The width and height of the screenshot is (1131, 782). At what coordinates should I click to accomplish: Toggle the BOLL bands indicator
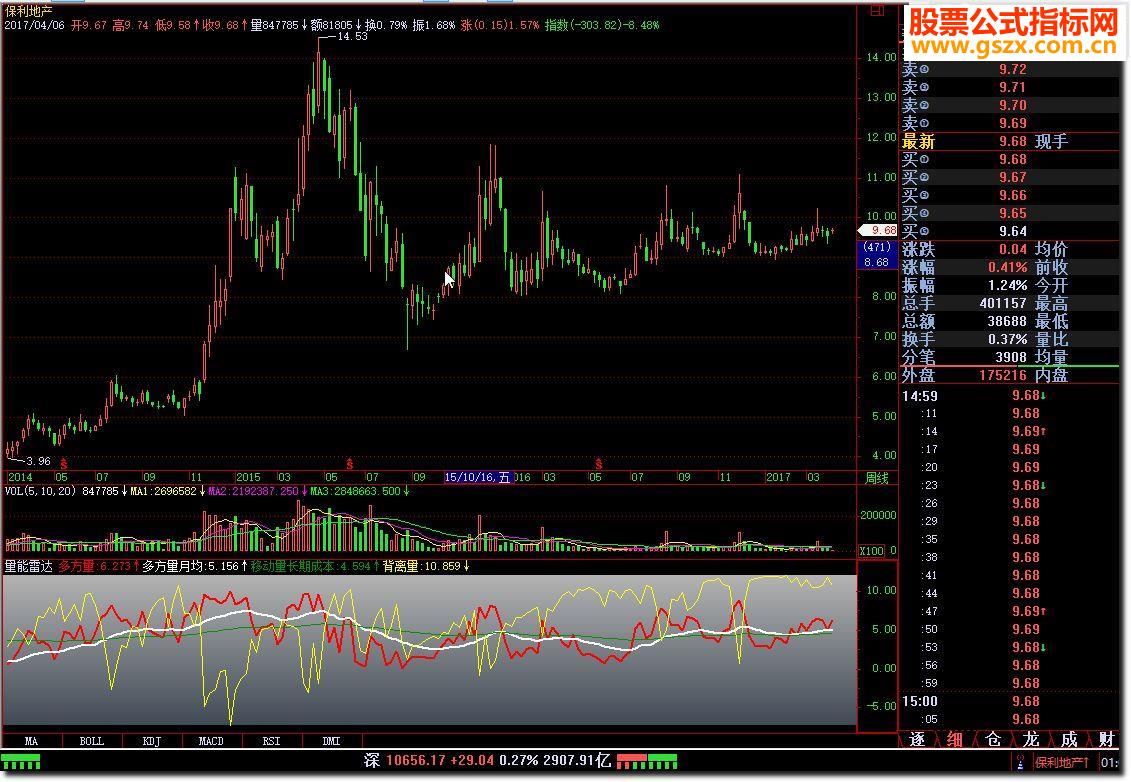pyautogui.click(x=90, y=741)
